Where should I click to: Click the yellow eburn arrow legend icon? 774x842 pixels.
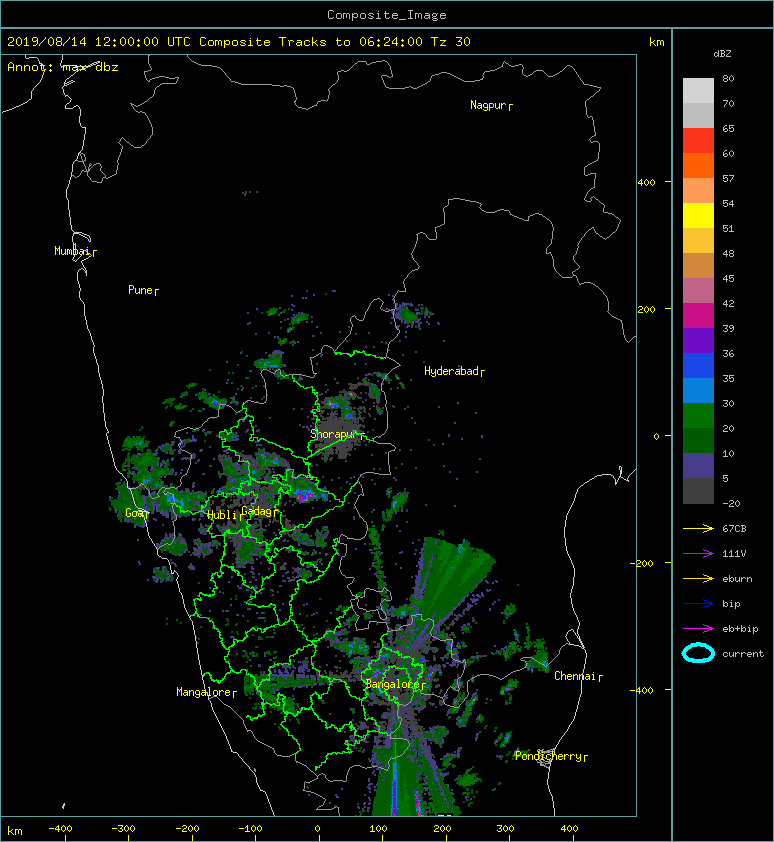click(698, 578)
